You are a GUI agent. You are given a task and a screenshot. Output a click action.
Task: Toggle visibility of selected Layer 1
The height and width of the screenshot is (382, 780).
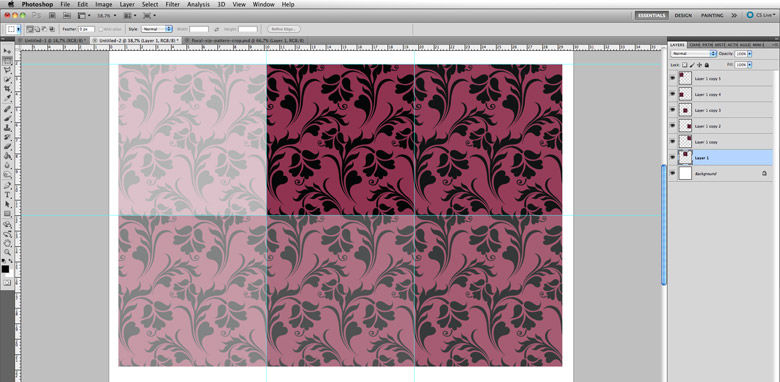tap(673, 158)
